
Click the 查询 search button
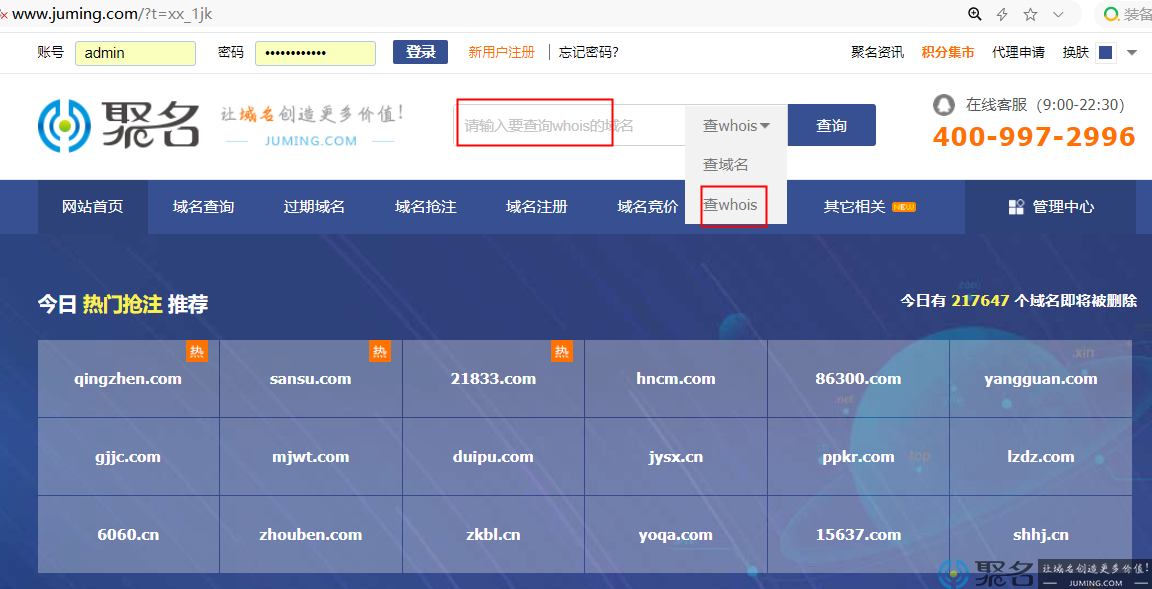[832, 126]
